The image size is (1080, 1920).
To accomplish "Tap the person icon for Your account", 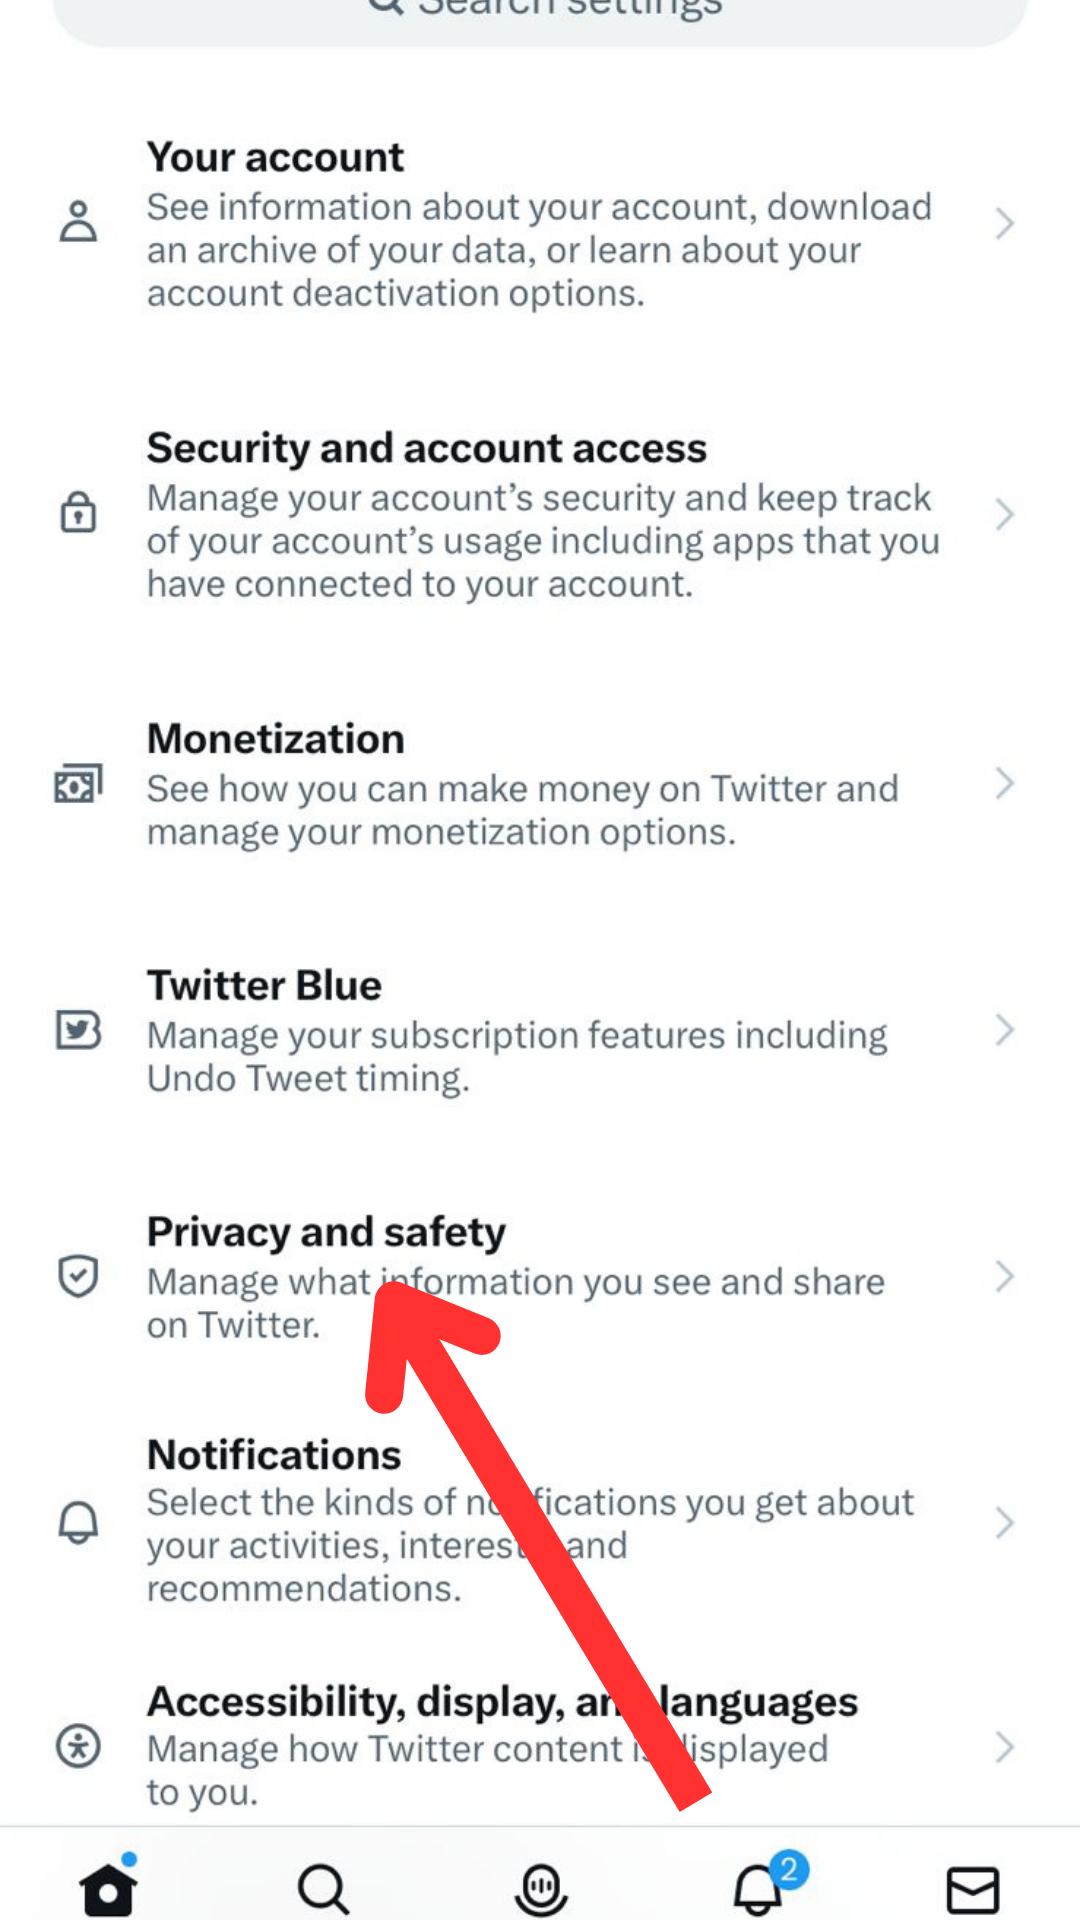I will coord(78,222).
